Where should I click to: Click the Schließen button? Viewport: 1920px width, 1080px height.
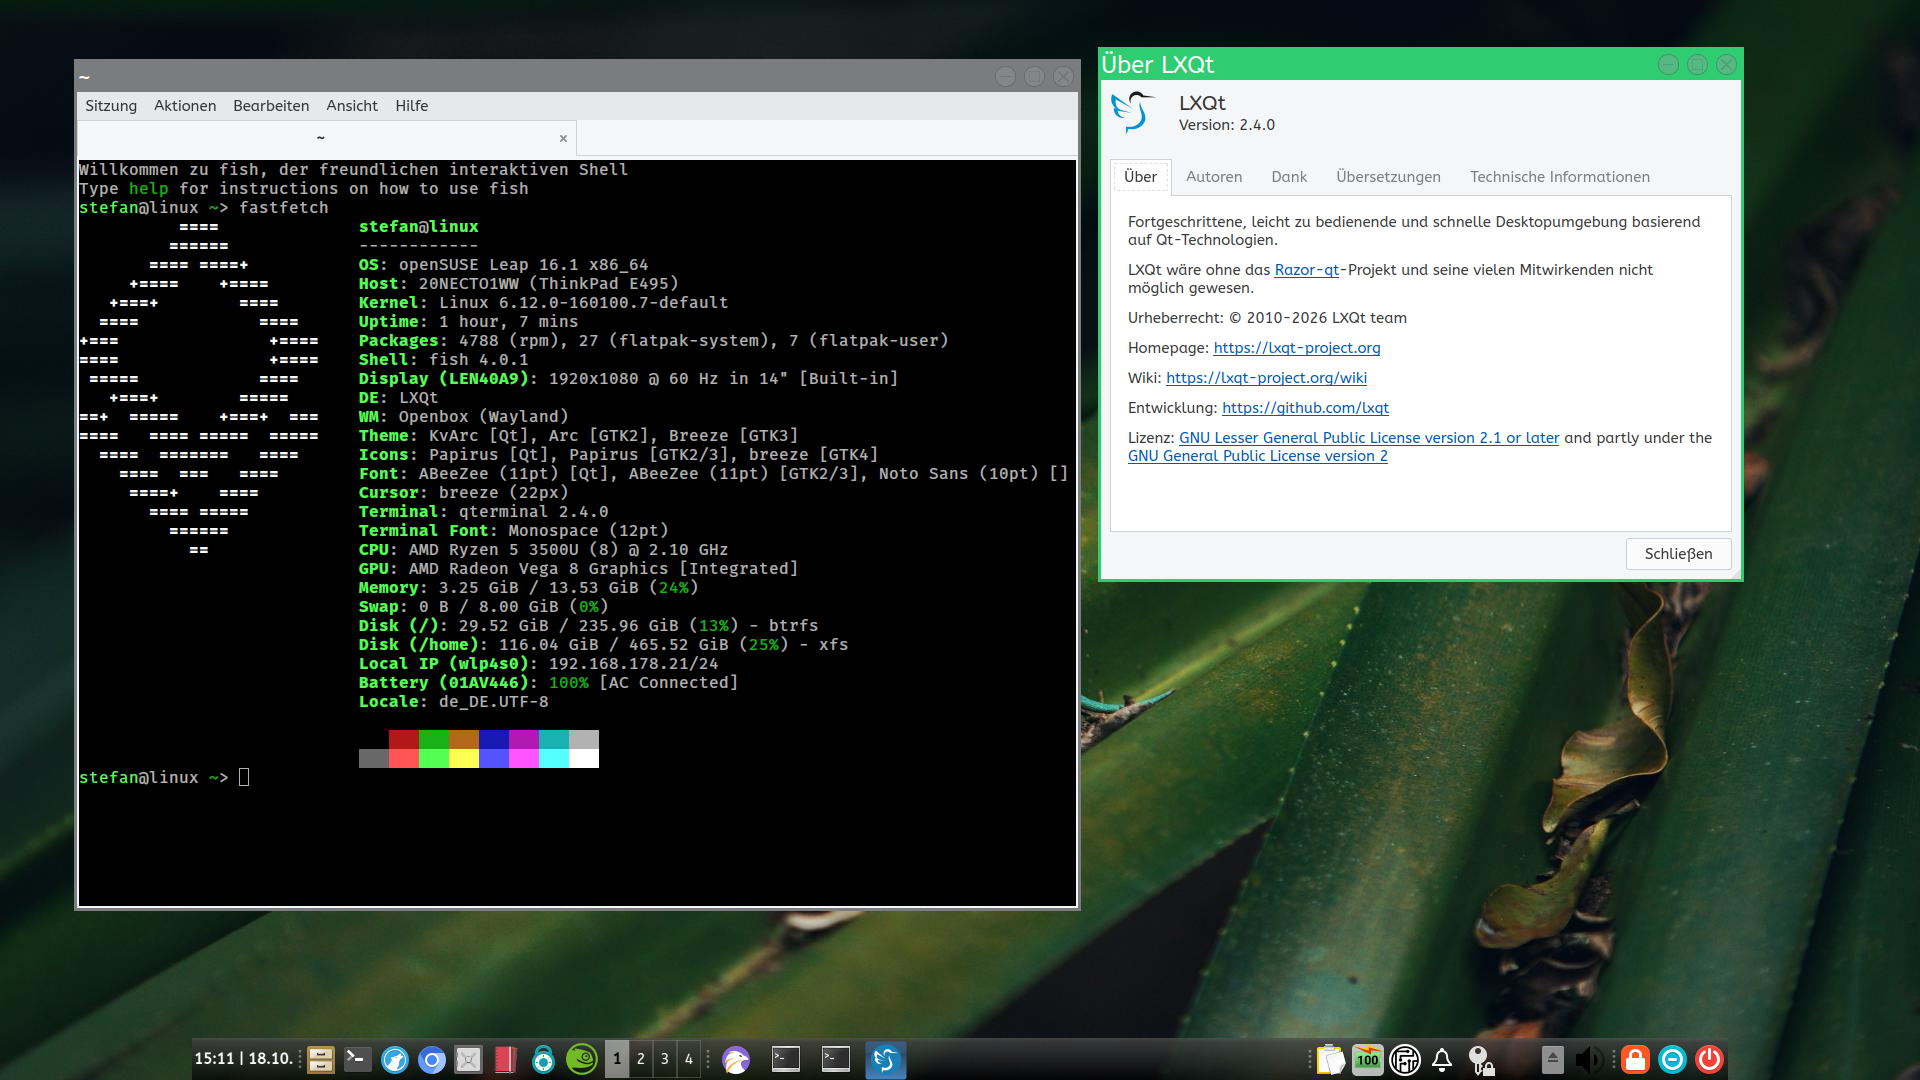1678,554
